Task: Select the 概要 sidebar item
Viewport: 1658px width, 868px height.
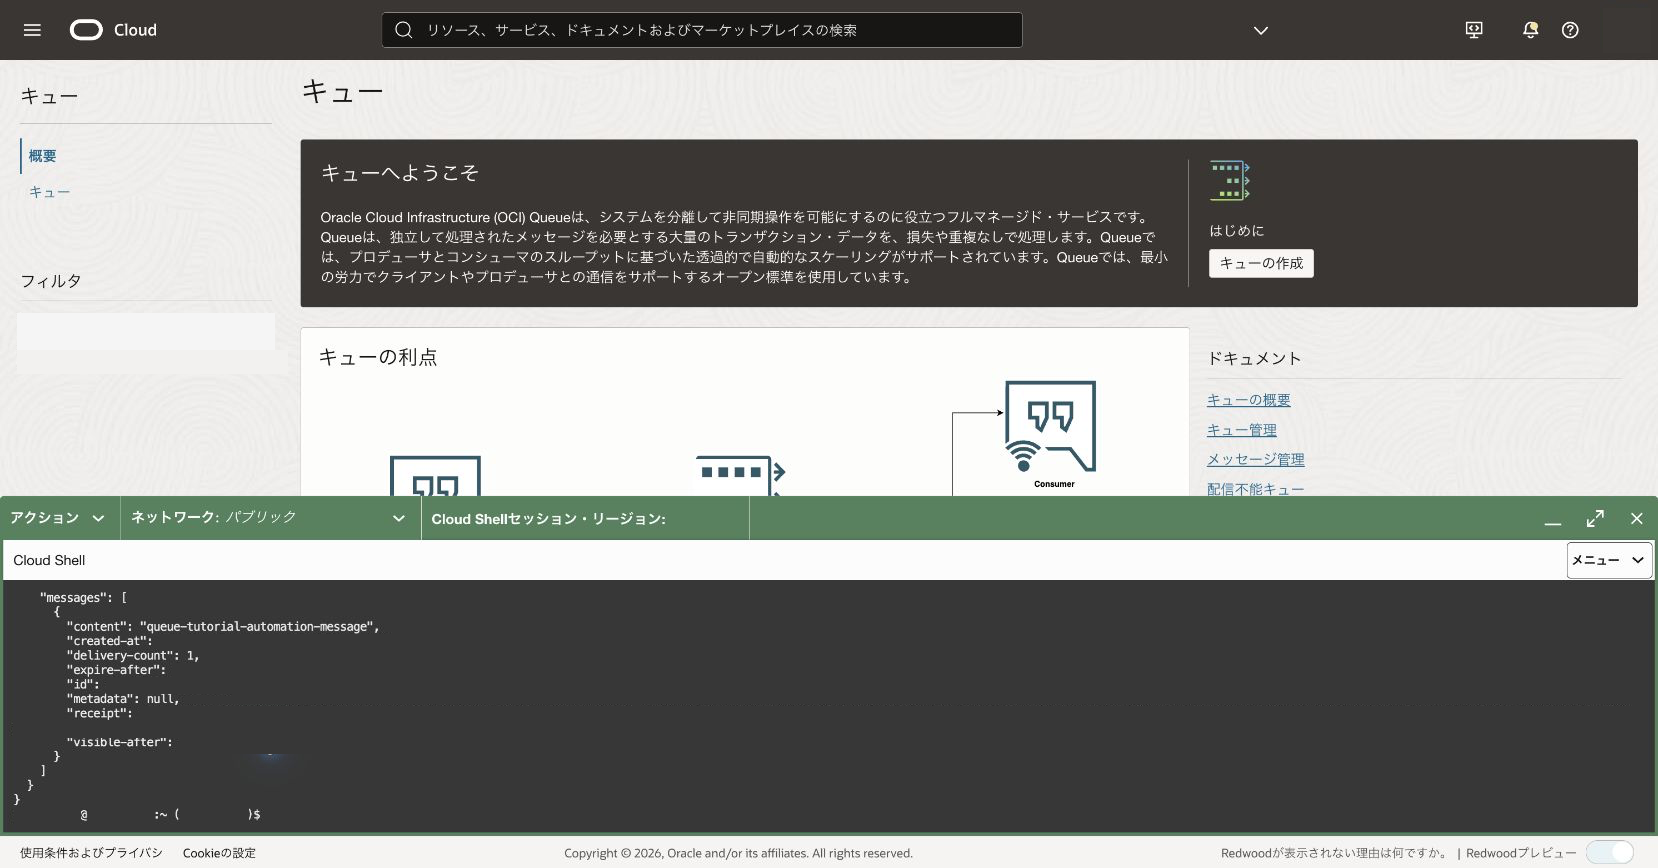Action: pyautogui.click(x=42, y=156)
